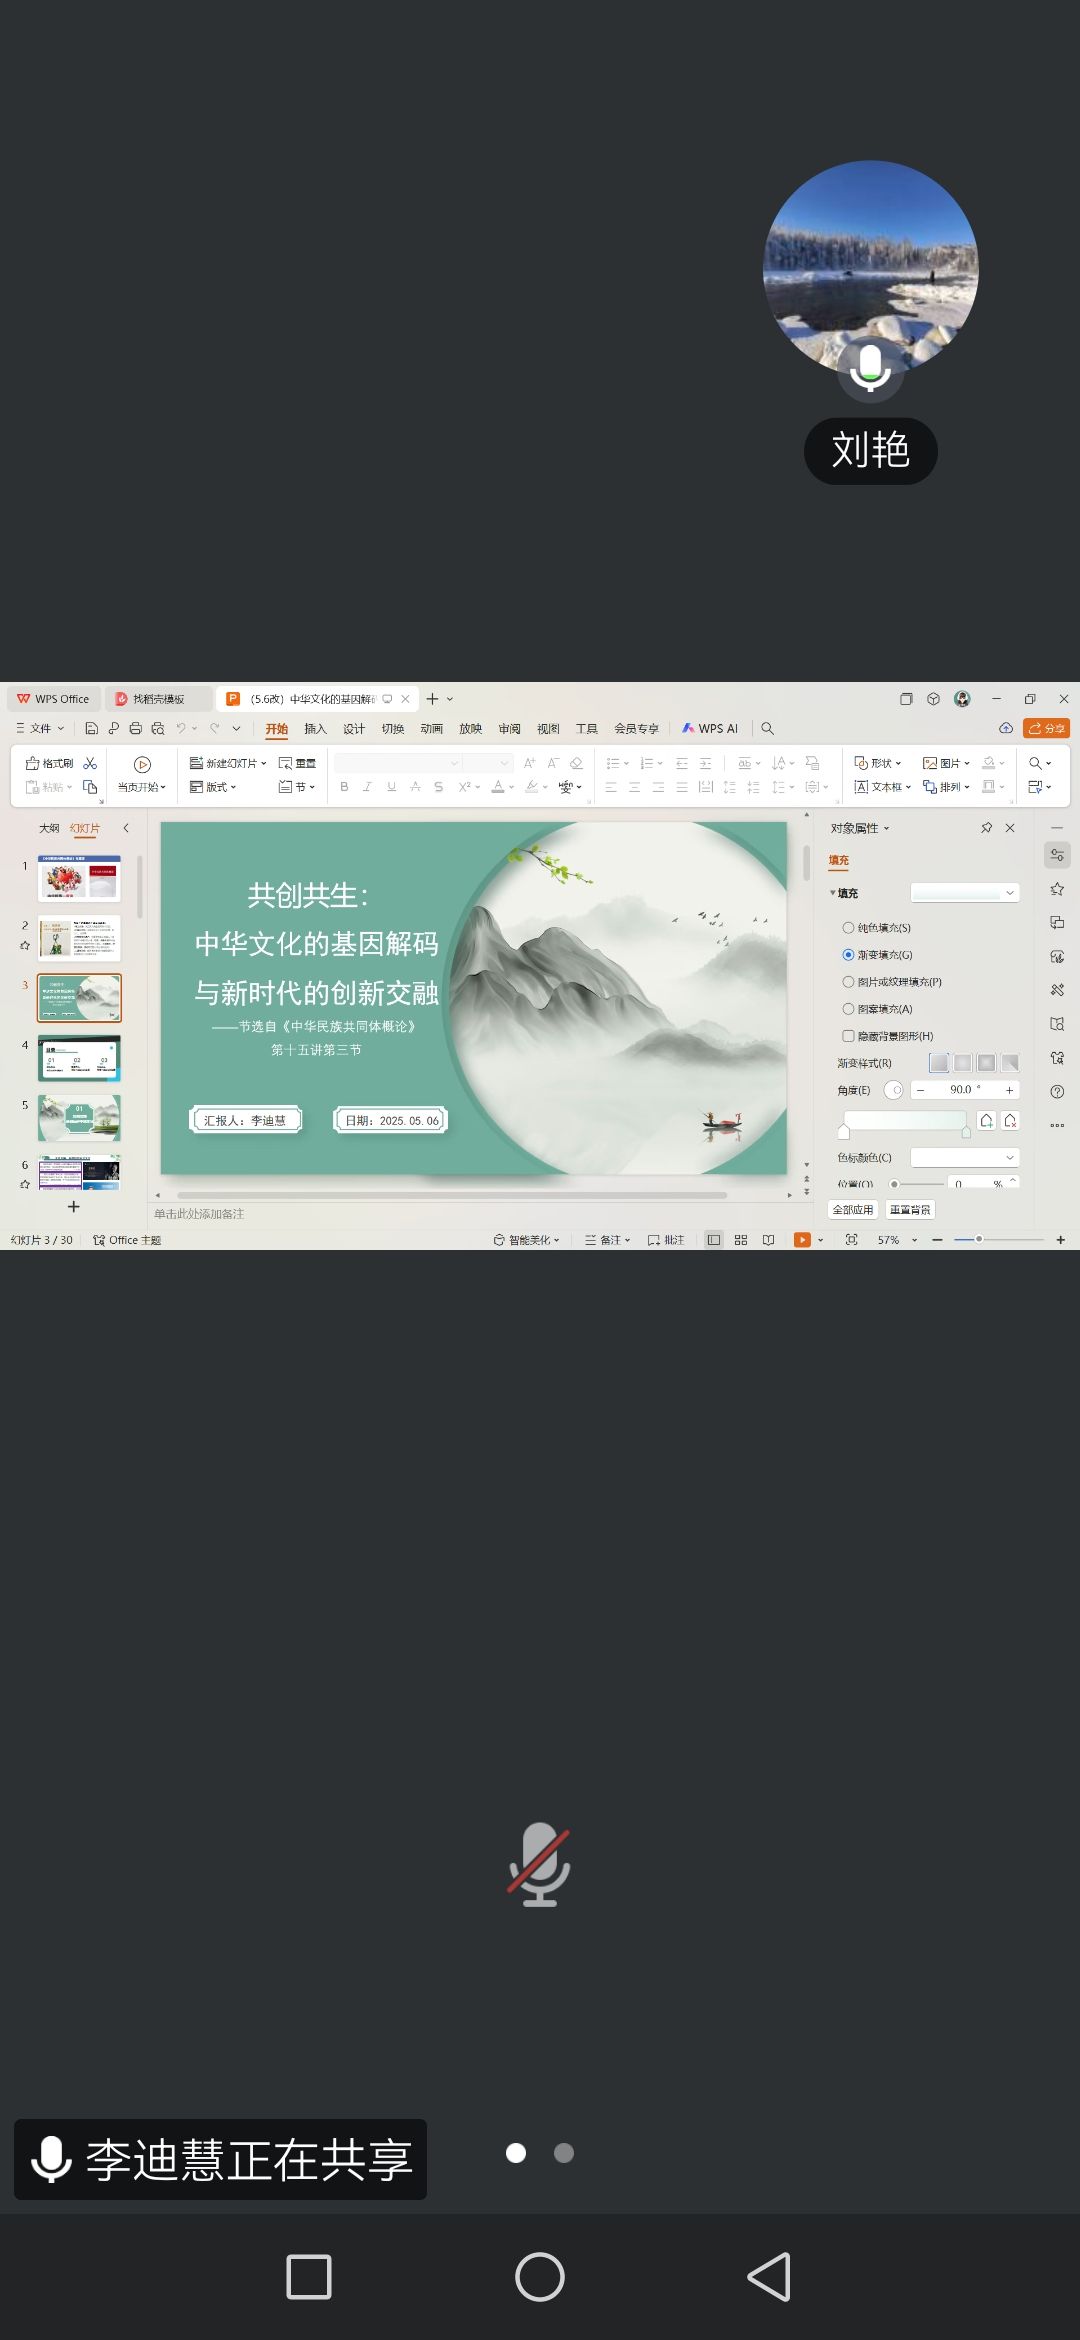Expand the 新建幻灯片 dropdown

(264, 763)
